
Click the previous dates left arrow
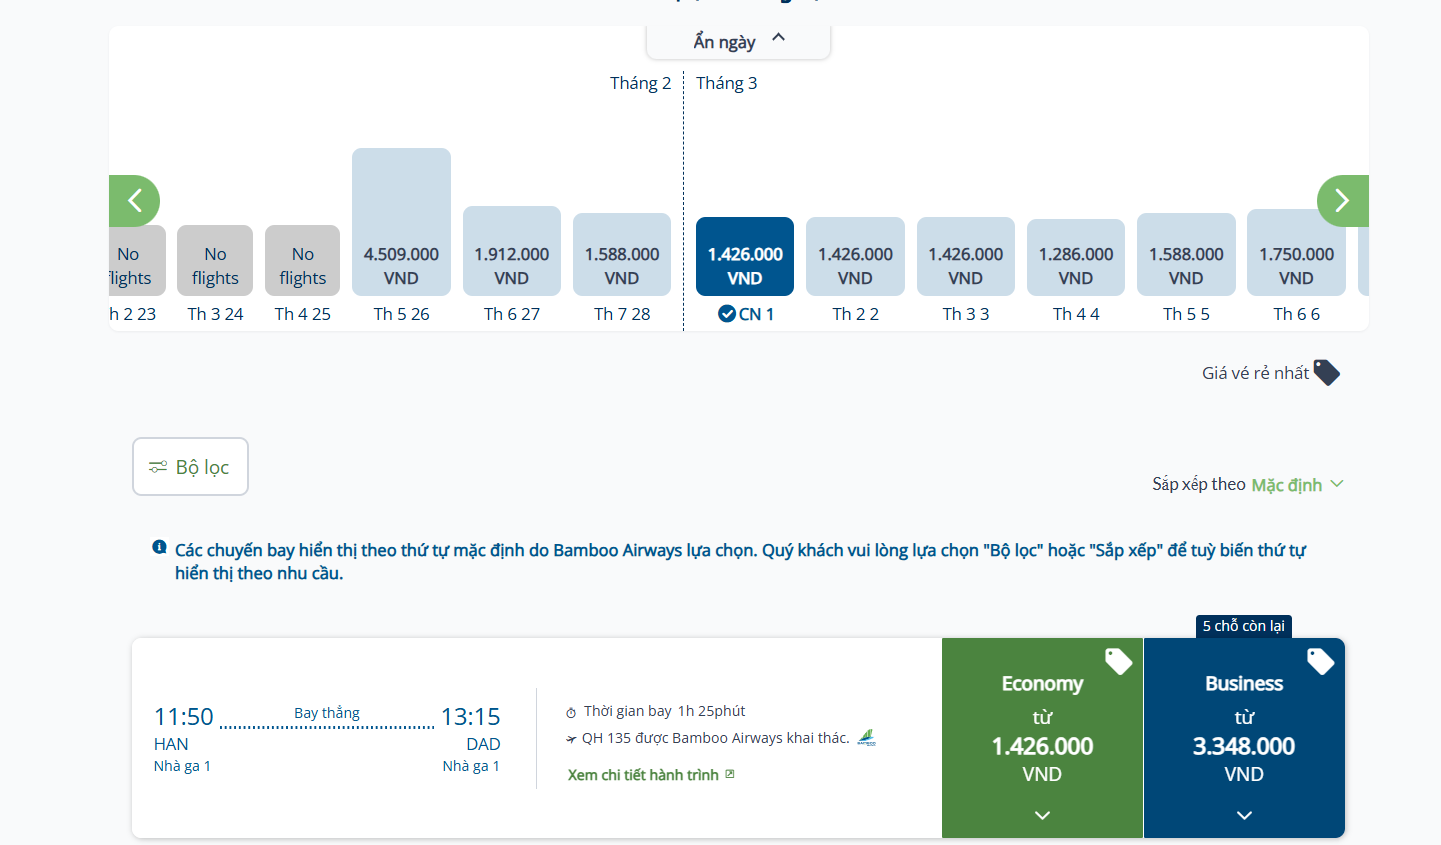tap(135, 201)
